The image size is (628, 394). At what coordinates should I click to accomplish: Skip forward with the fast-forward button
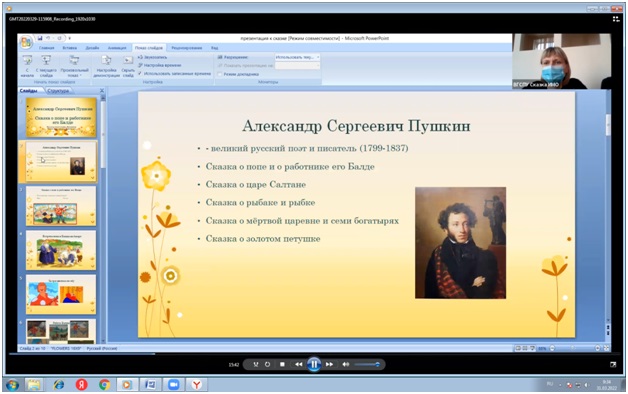[x=329, y=364]
